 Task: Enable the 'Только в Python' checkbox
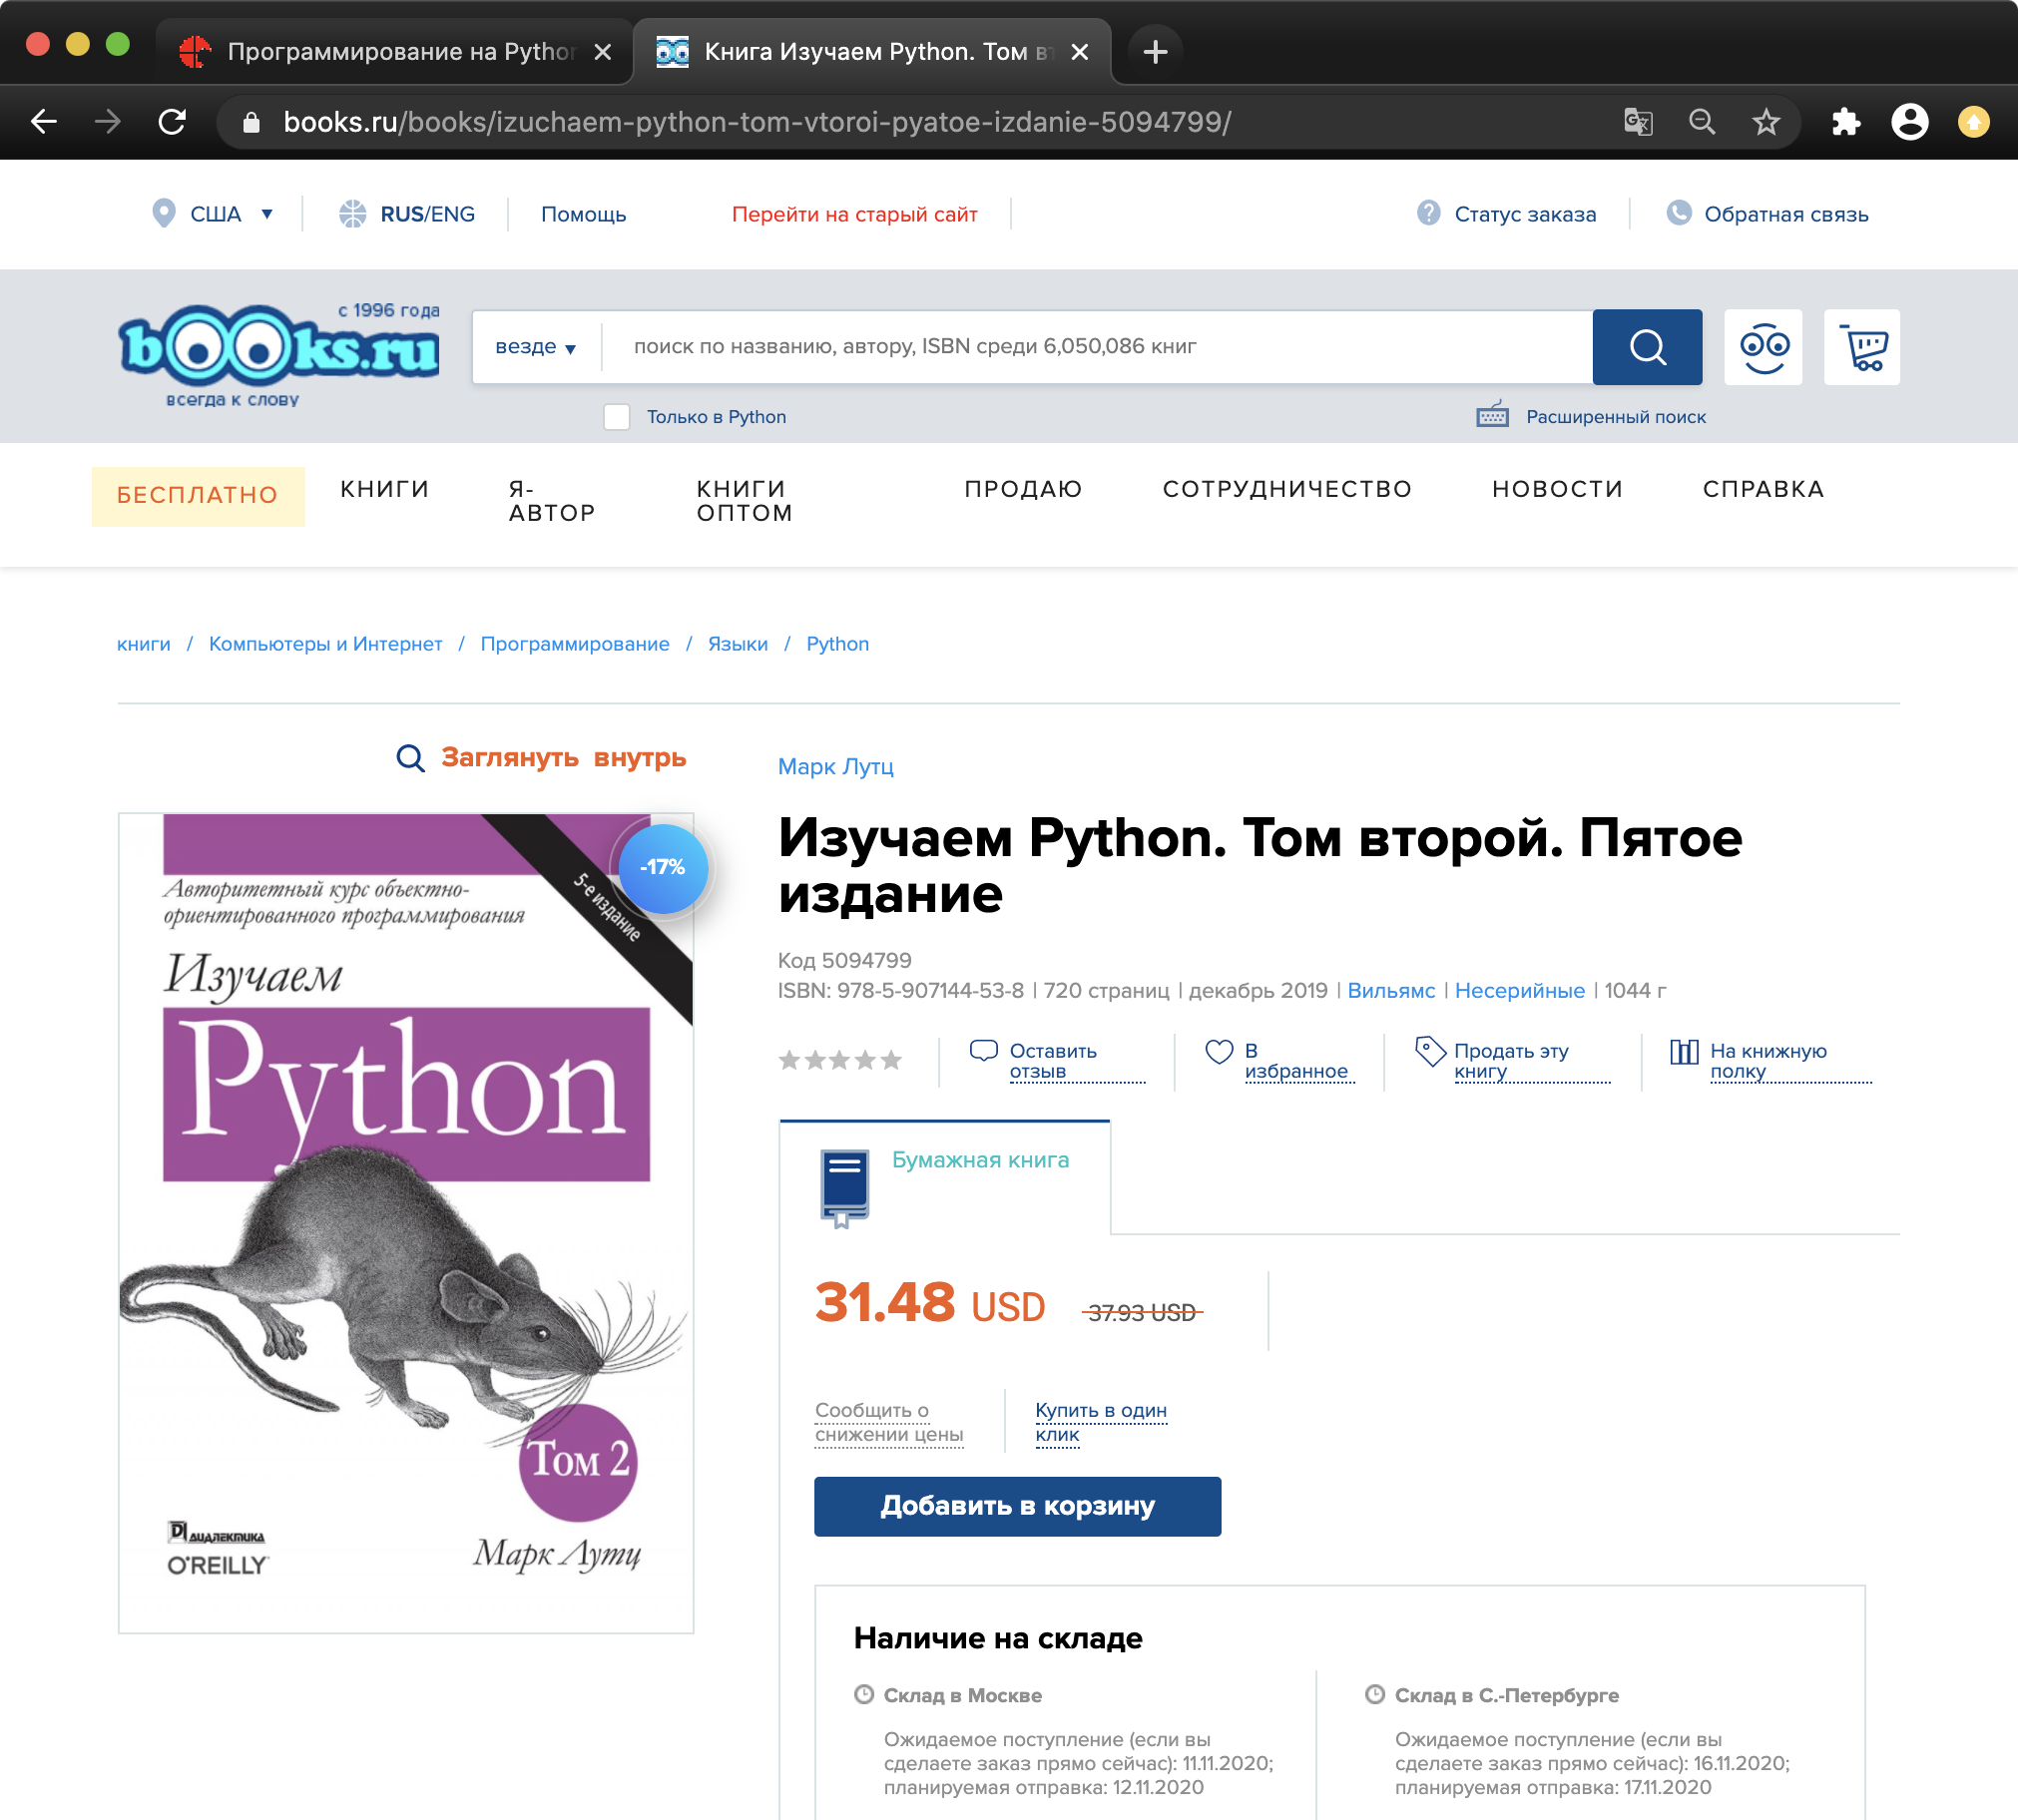point(617,417)
